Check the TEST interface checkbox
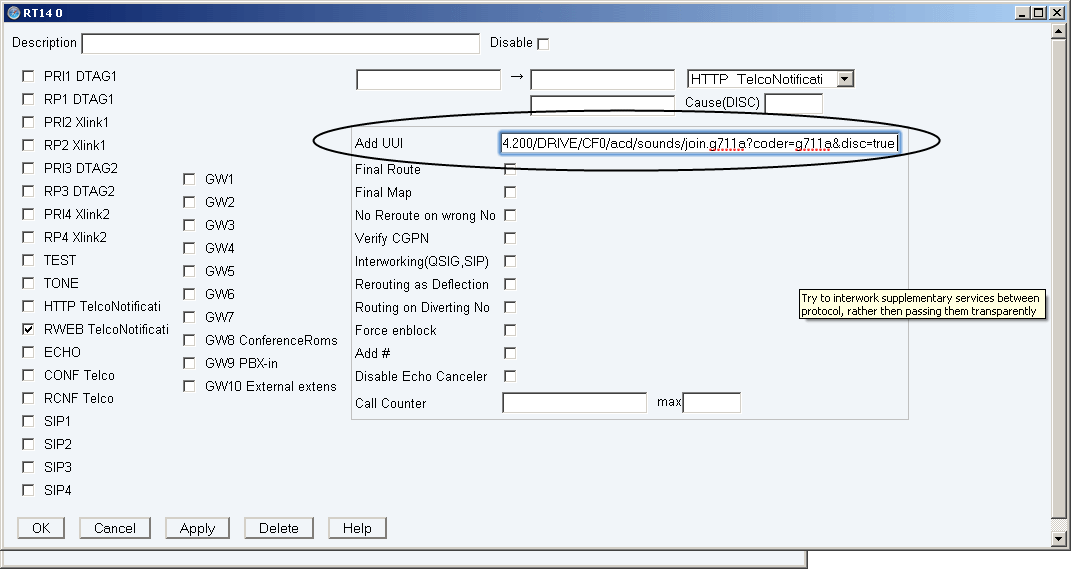This screenshot has width=1071, height=569. pyautogui.click(x=28, y=260)
